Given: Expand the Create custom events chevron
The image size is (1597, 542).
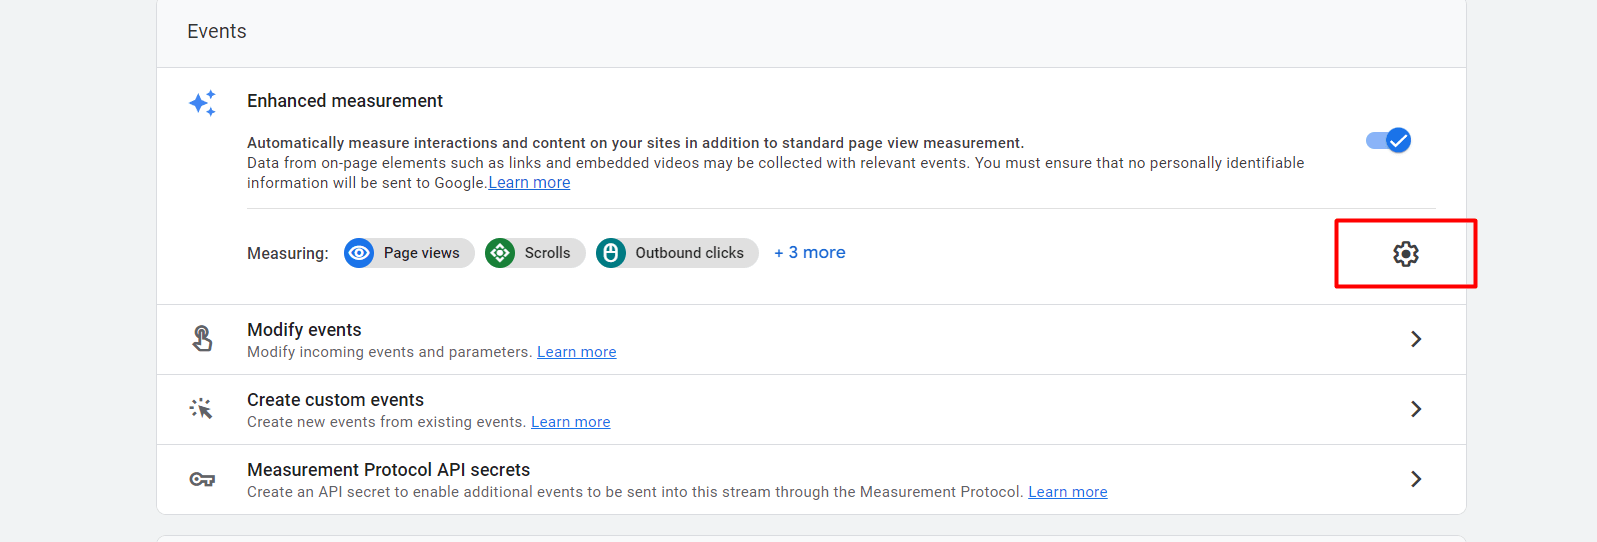Looking at the screenshot, I should tap(1415, 409).
